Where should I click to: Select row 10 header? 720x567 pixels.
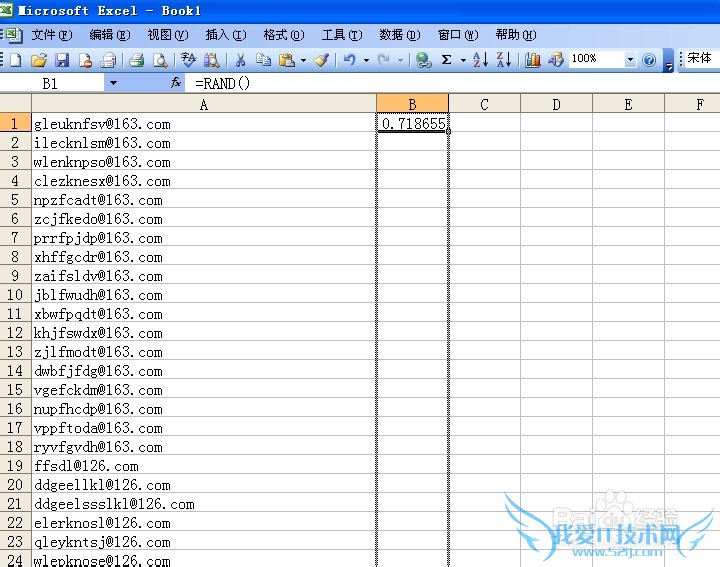pos(15,294)
